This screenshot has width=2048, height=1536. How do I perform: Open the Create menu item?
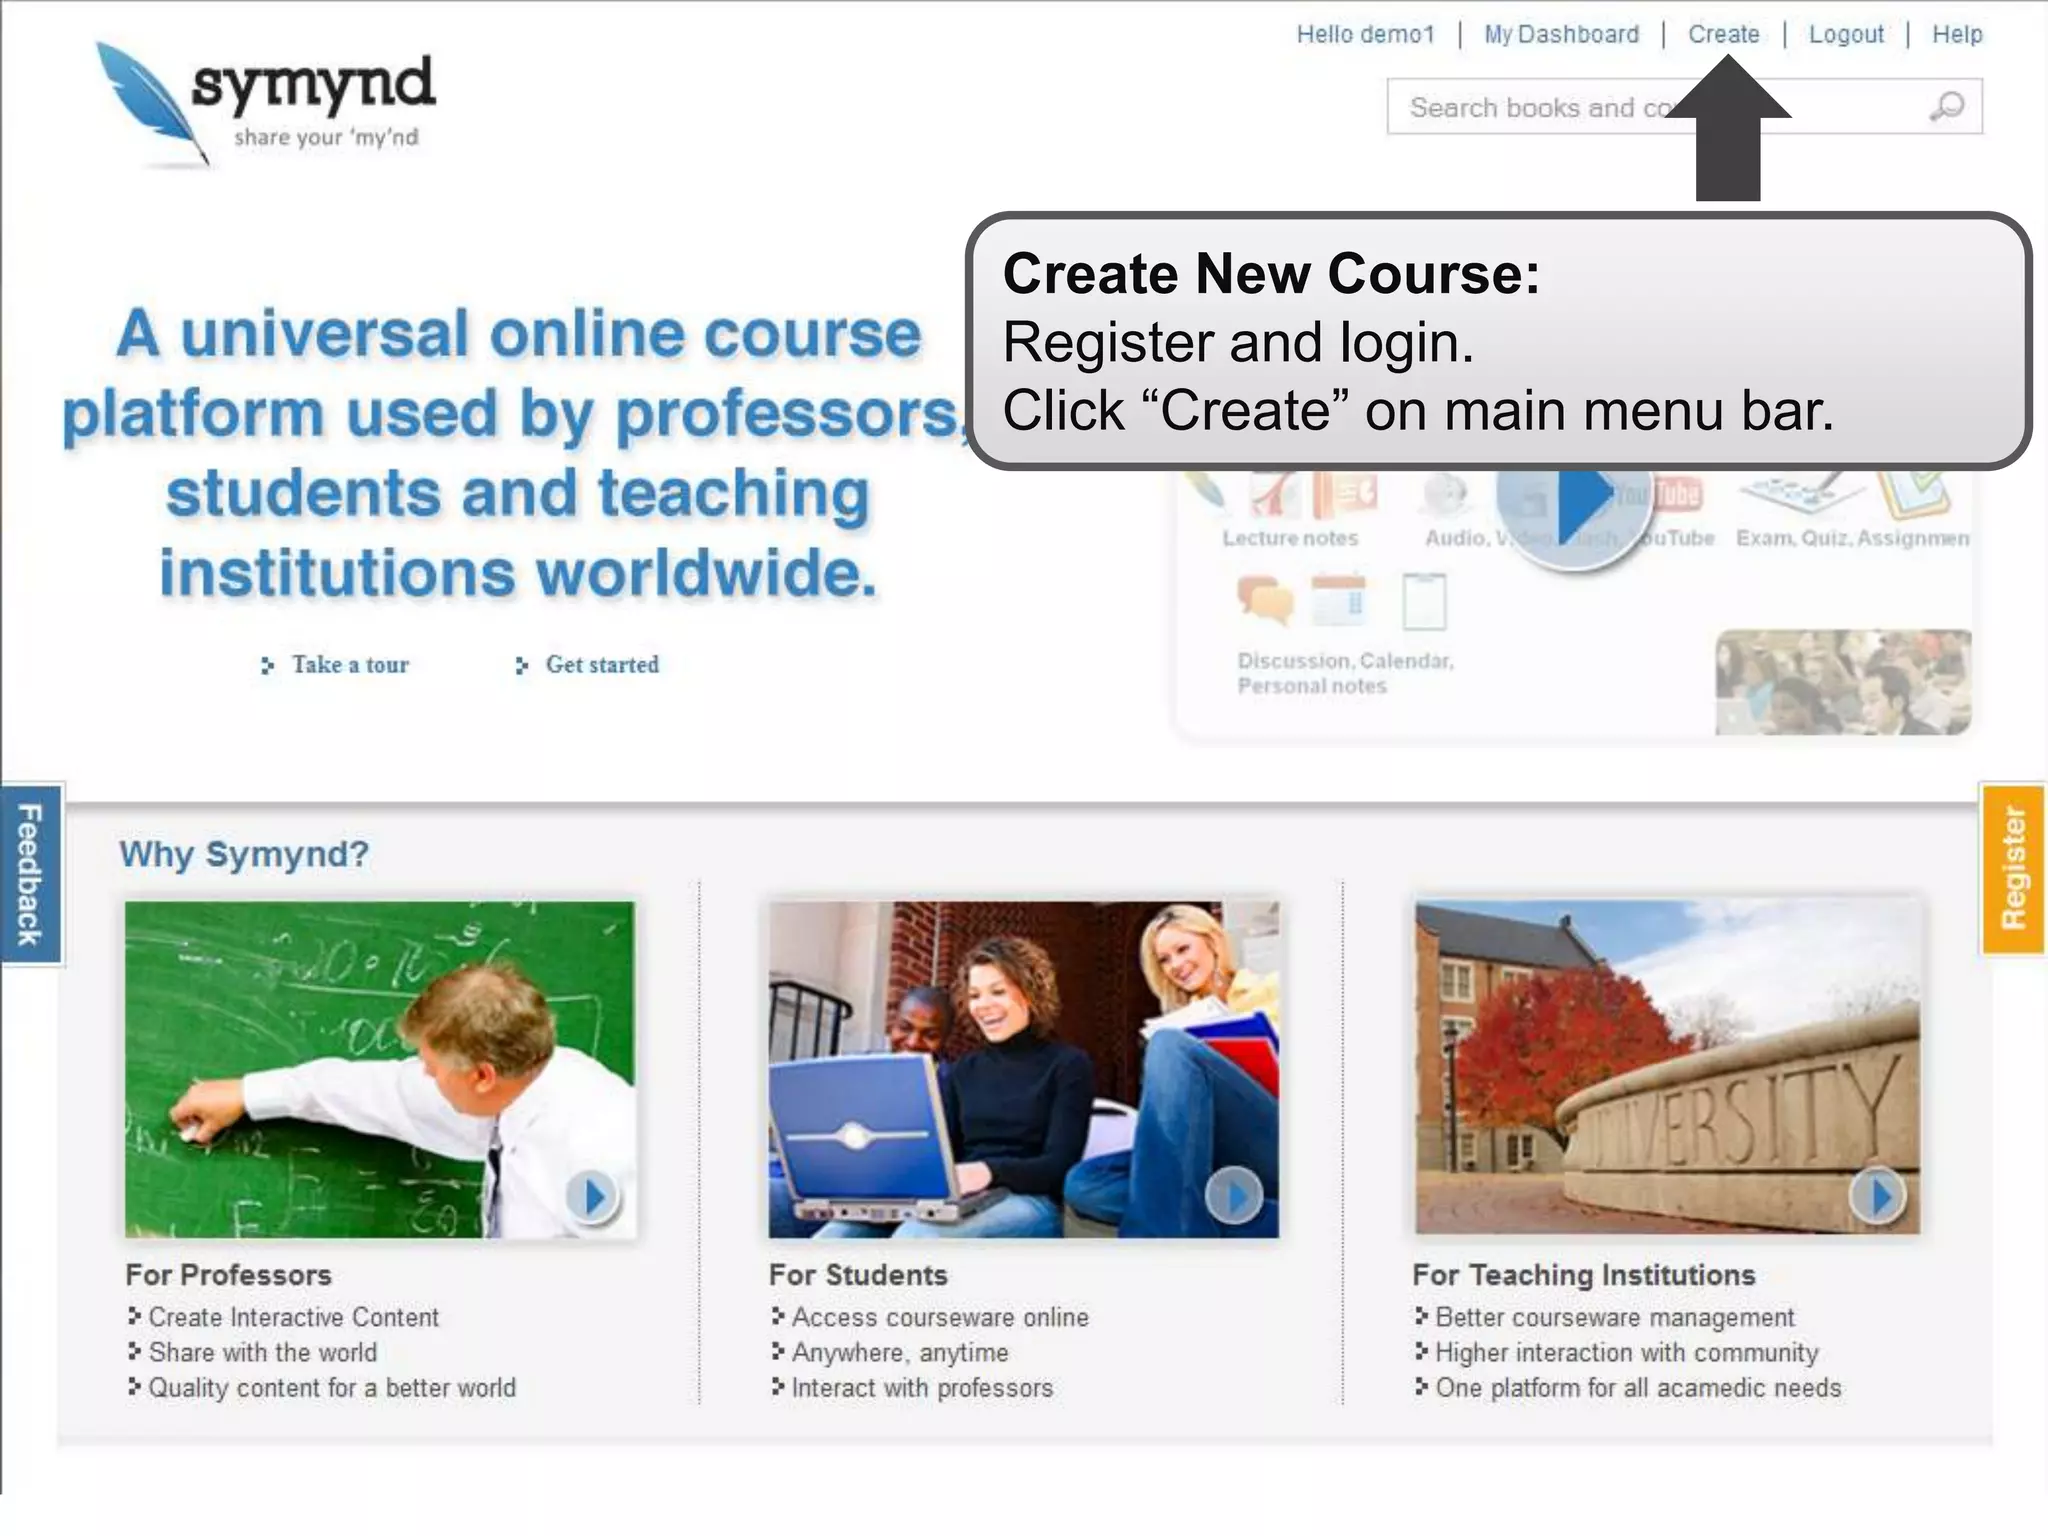click(x=1723, y=34)
